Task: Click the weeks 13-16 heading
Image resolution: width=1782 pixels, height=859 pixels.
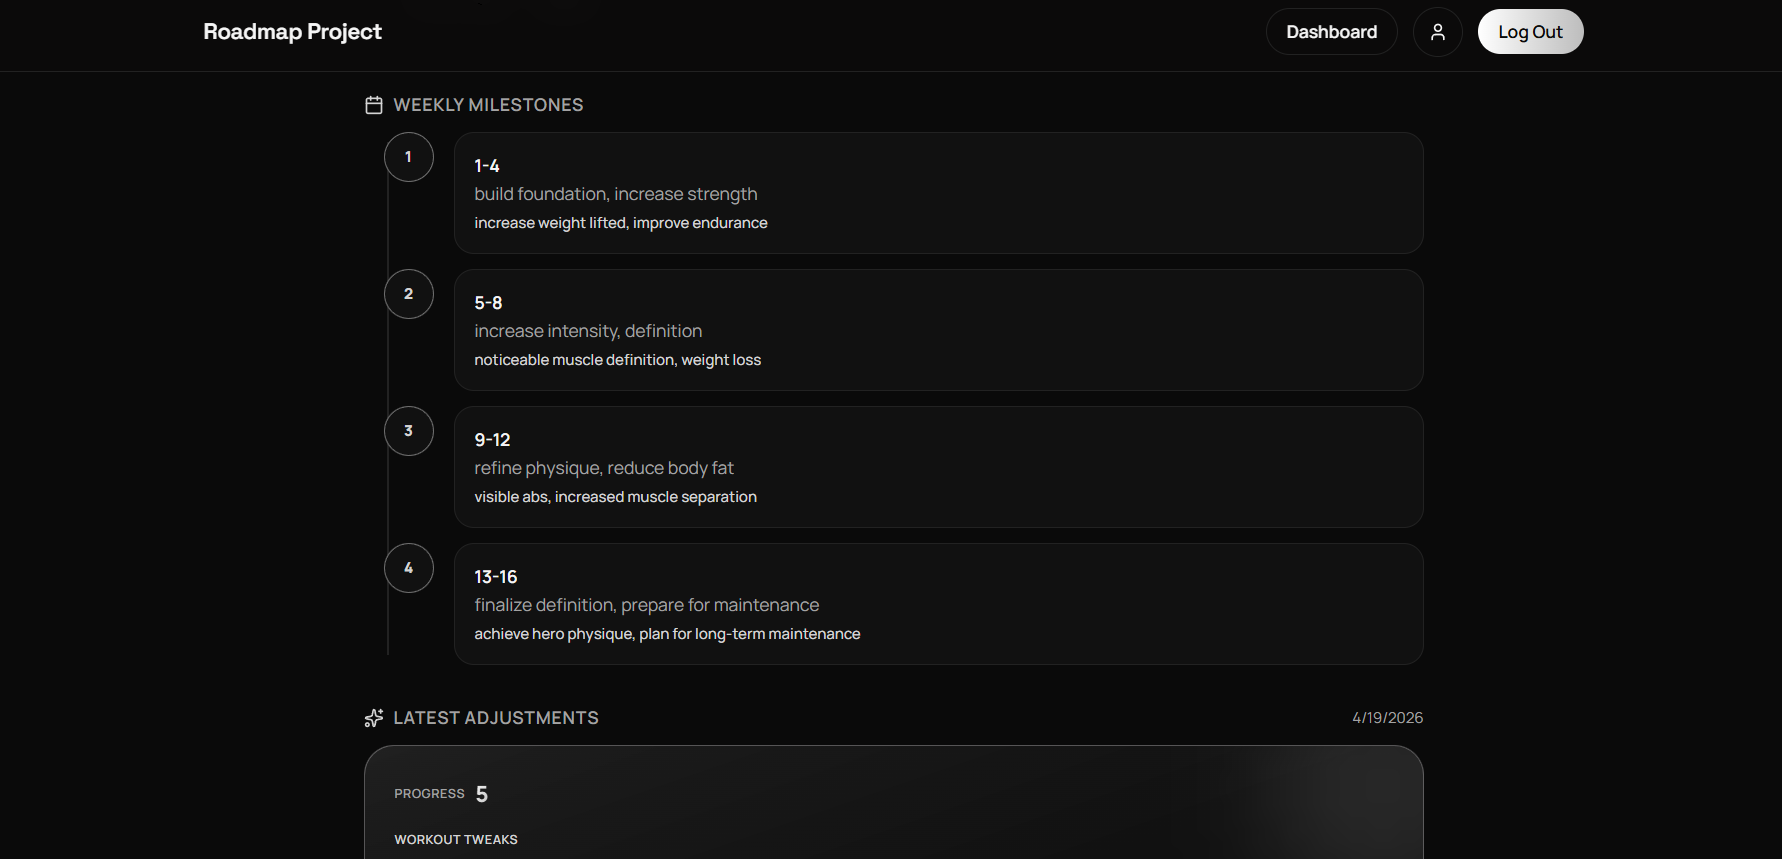Action: pos(496,577)
